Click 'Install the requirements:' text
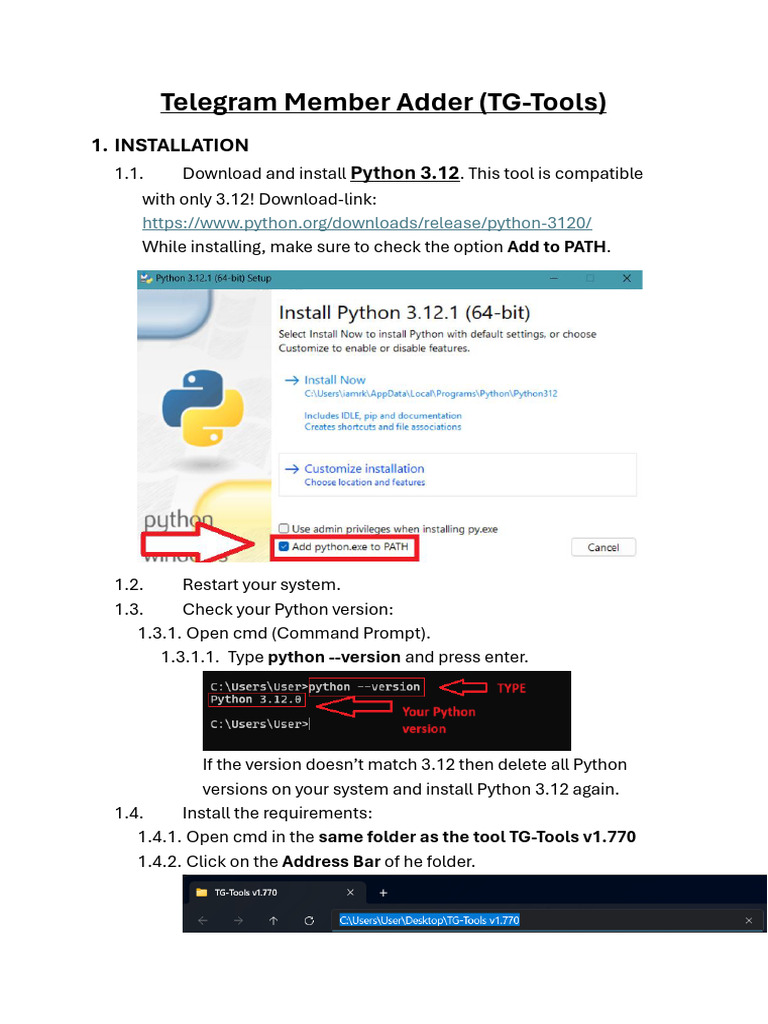This screenshot has height=1024, width=768. click(277, 813)
